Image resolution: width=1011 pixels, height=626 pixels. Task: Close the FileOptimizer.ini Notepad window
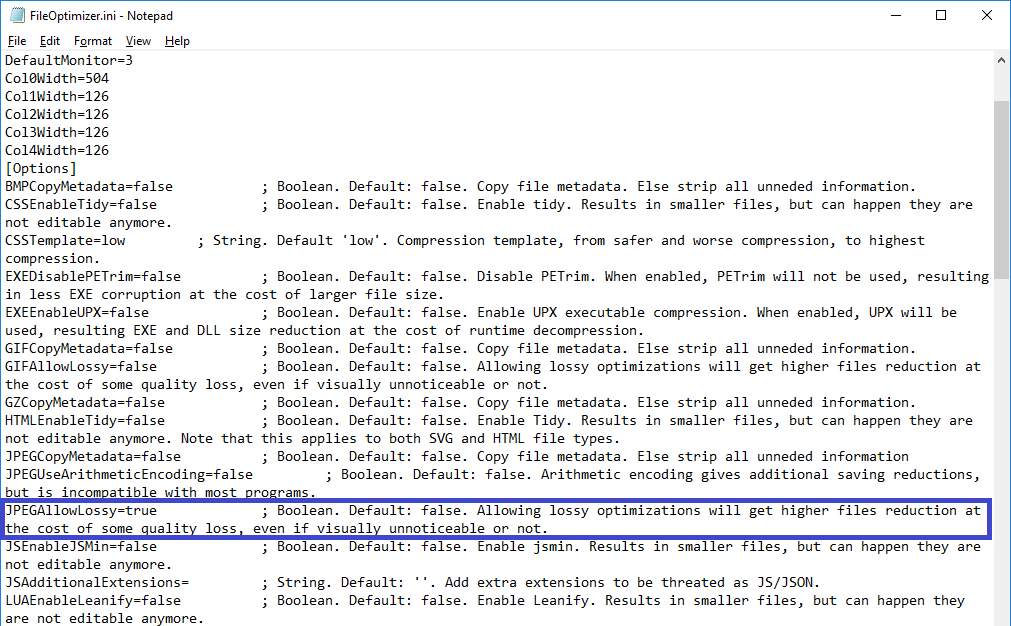(x=987, y=15)
